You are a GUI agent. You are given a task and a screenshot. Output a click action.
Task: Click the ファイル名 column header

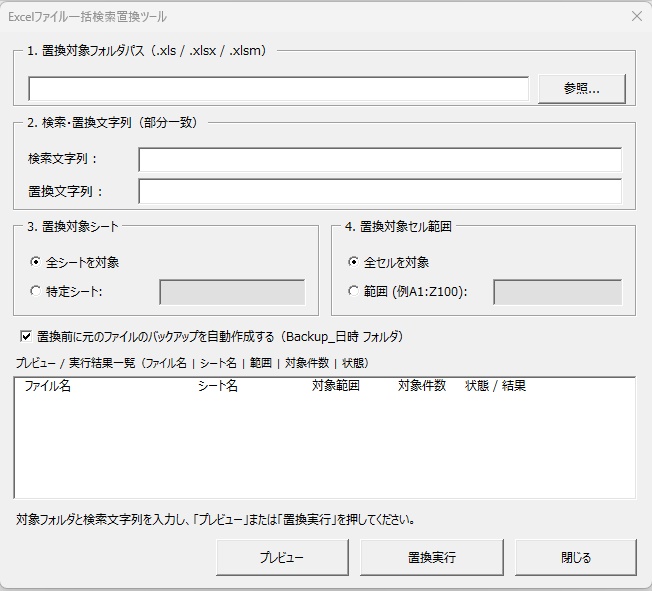pos(47,386)
